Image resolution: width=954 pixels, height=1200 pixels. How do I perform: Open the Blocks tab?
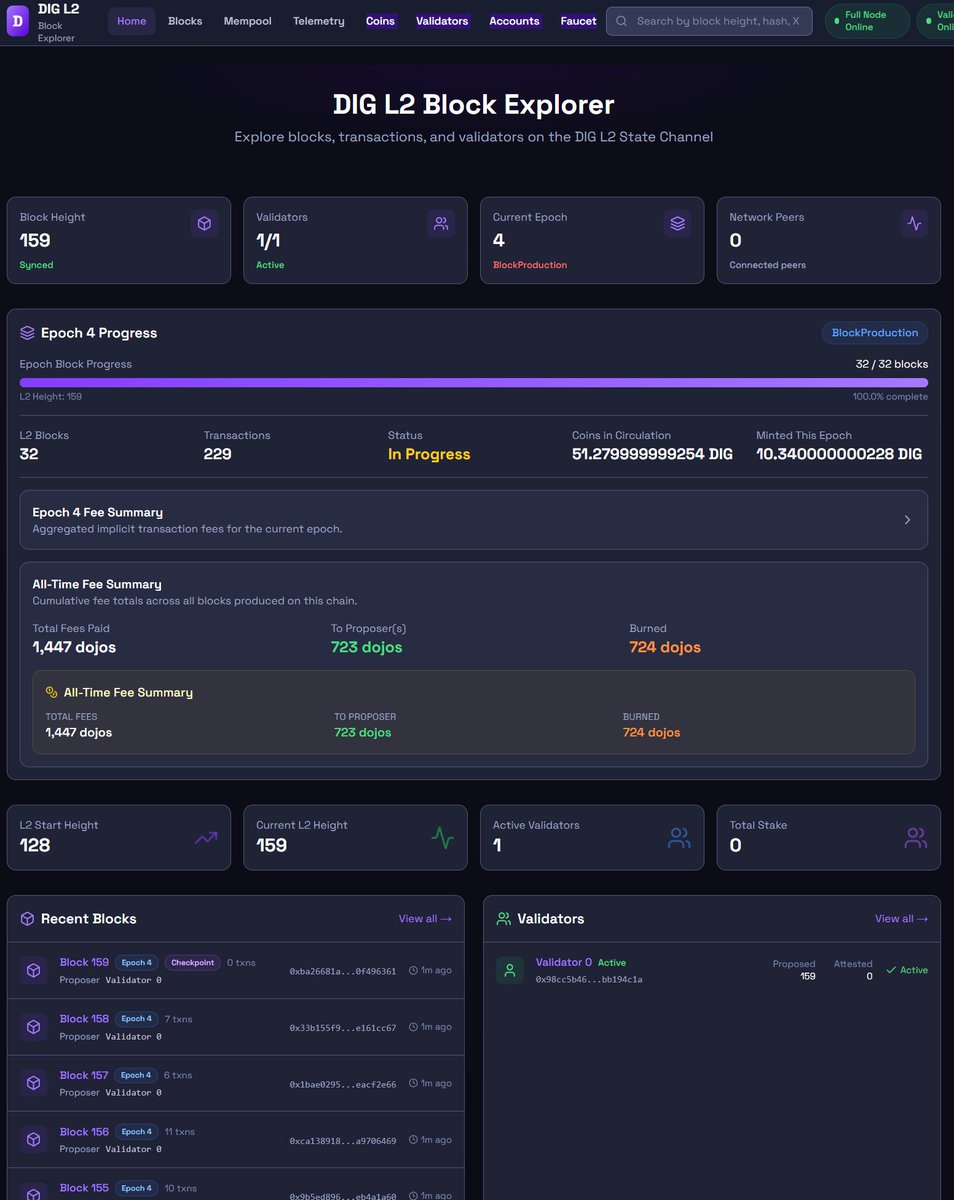click(x=185, y=21)
